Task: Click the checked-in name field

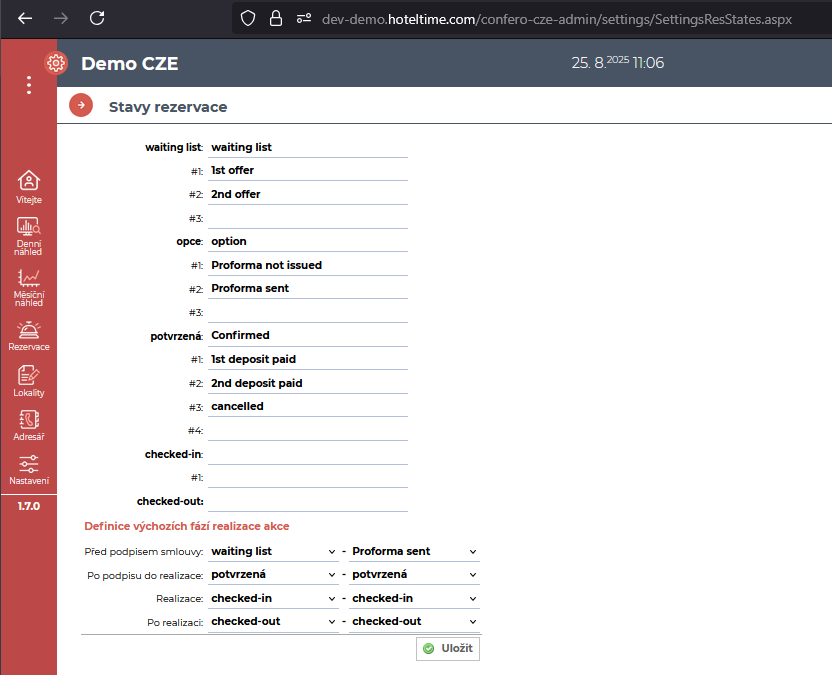Action: click(x=308, y=454)
